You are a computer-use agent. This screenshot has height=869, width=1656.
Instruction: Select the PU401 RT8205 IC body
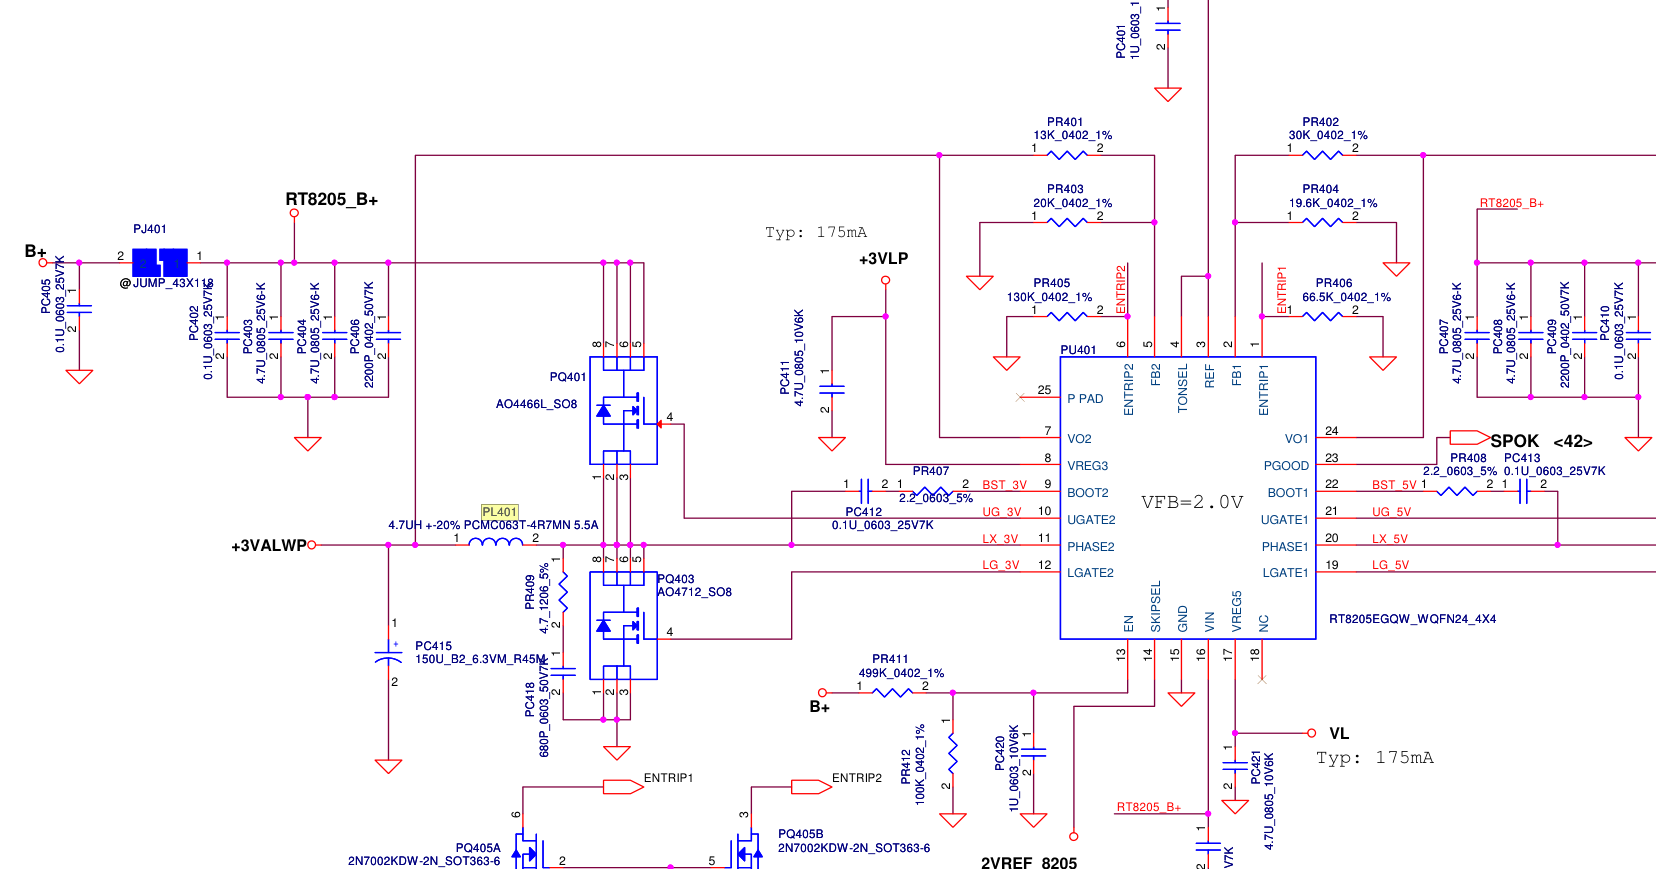(1188, 497)
